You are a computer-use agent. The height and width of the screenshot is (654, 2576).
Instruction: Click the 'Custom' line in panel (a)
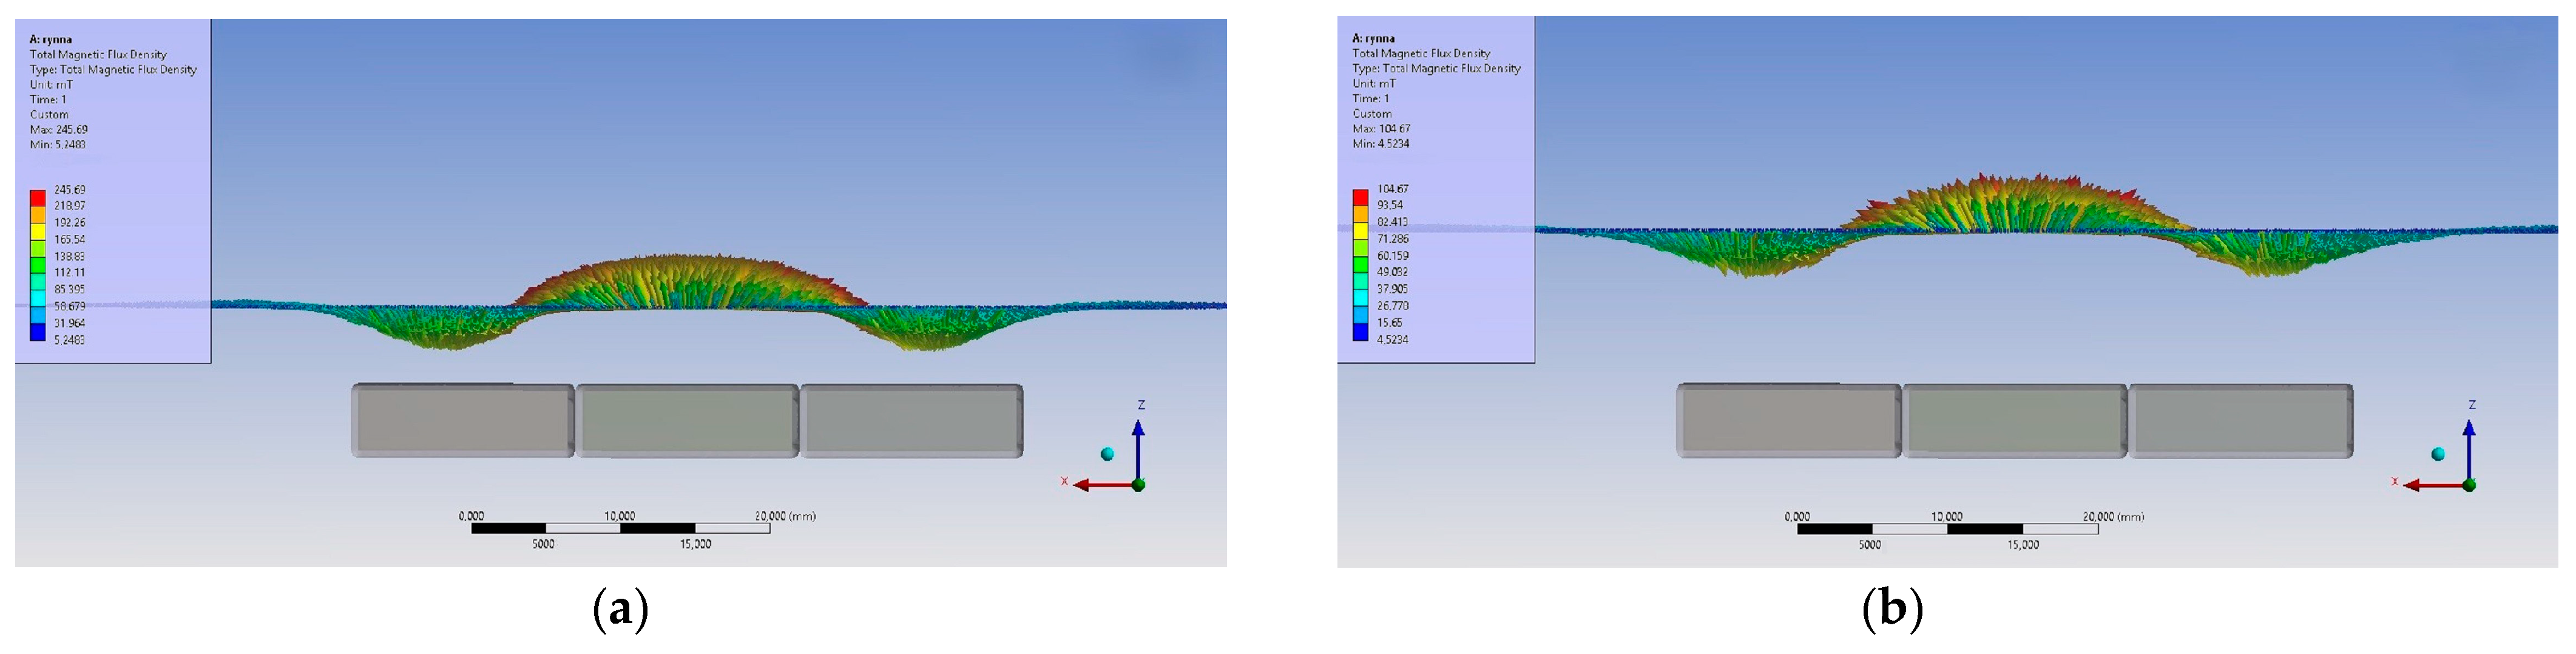[x=49, y=115]
